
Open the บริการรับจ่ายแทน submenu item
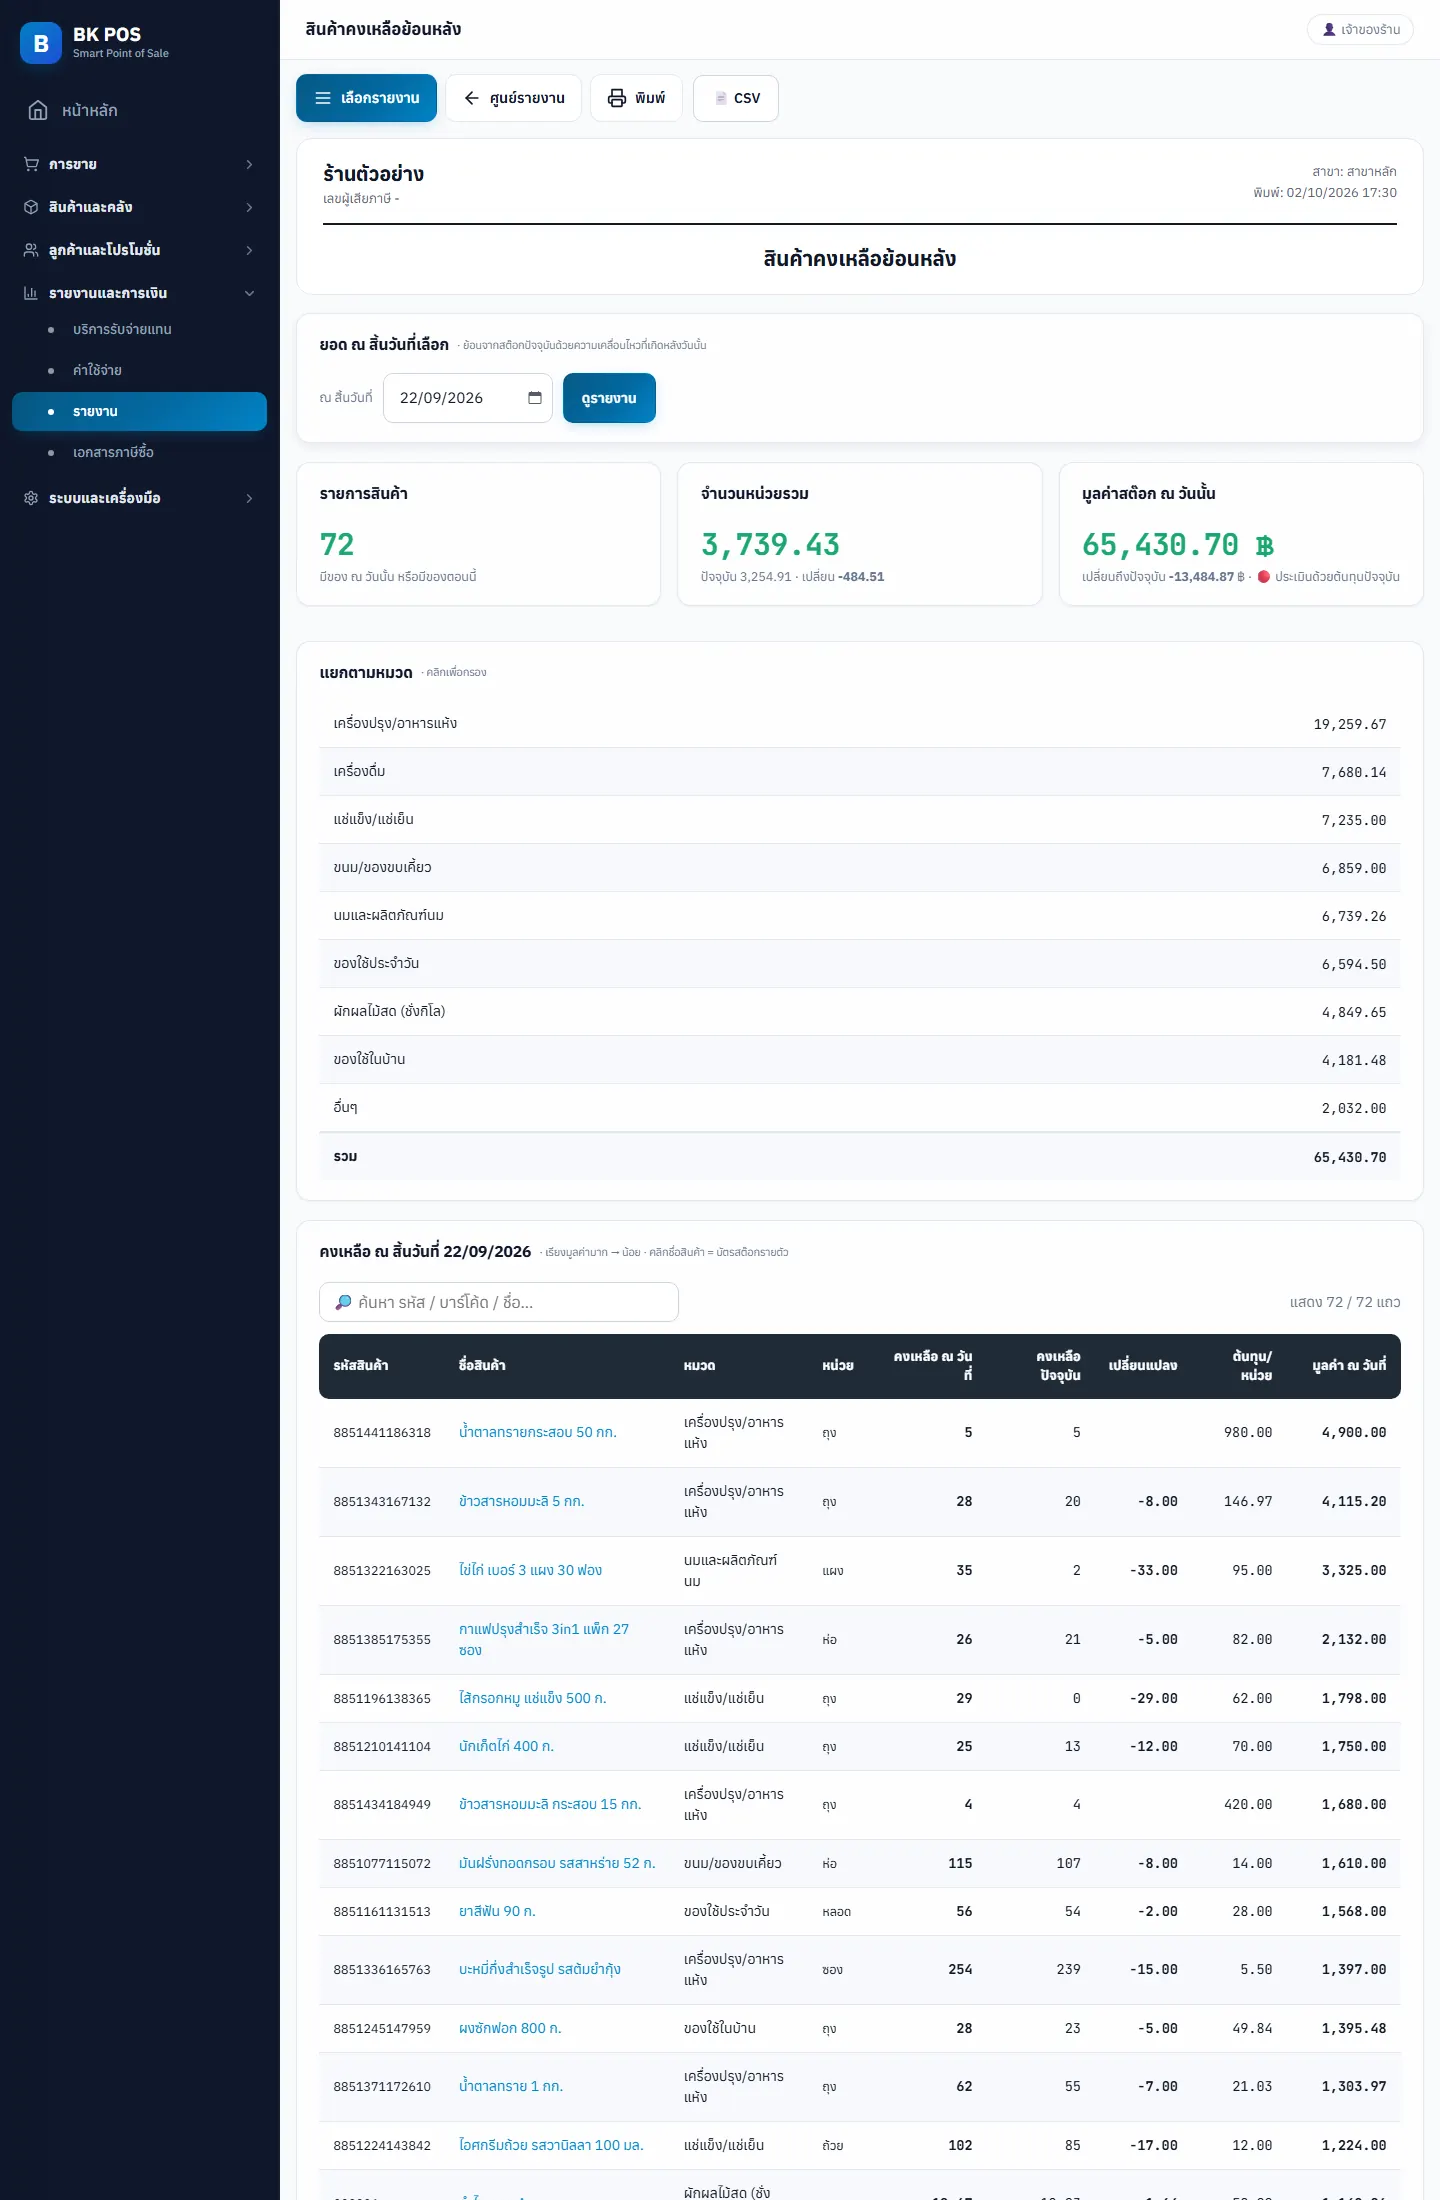139,329
